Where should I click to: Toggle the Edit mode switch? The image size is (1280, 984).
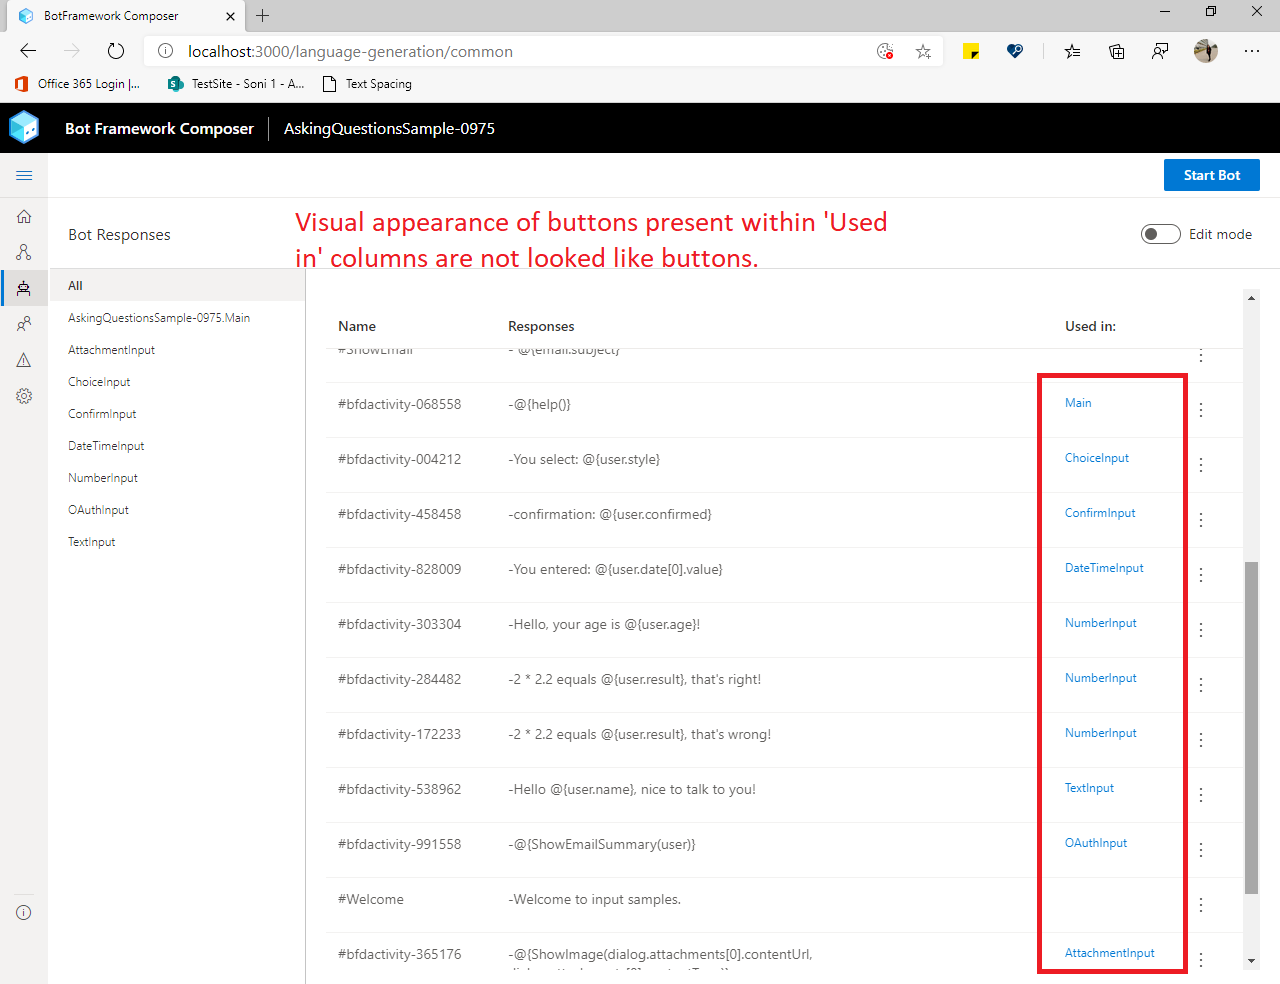[x=1161, y=234]
